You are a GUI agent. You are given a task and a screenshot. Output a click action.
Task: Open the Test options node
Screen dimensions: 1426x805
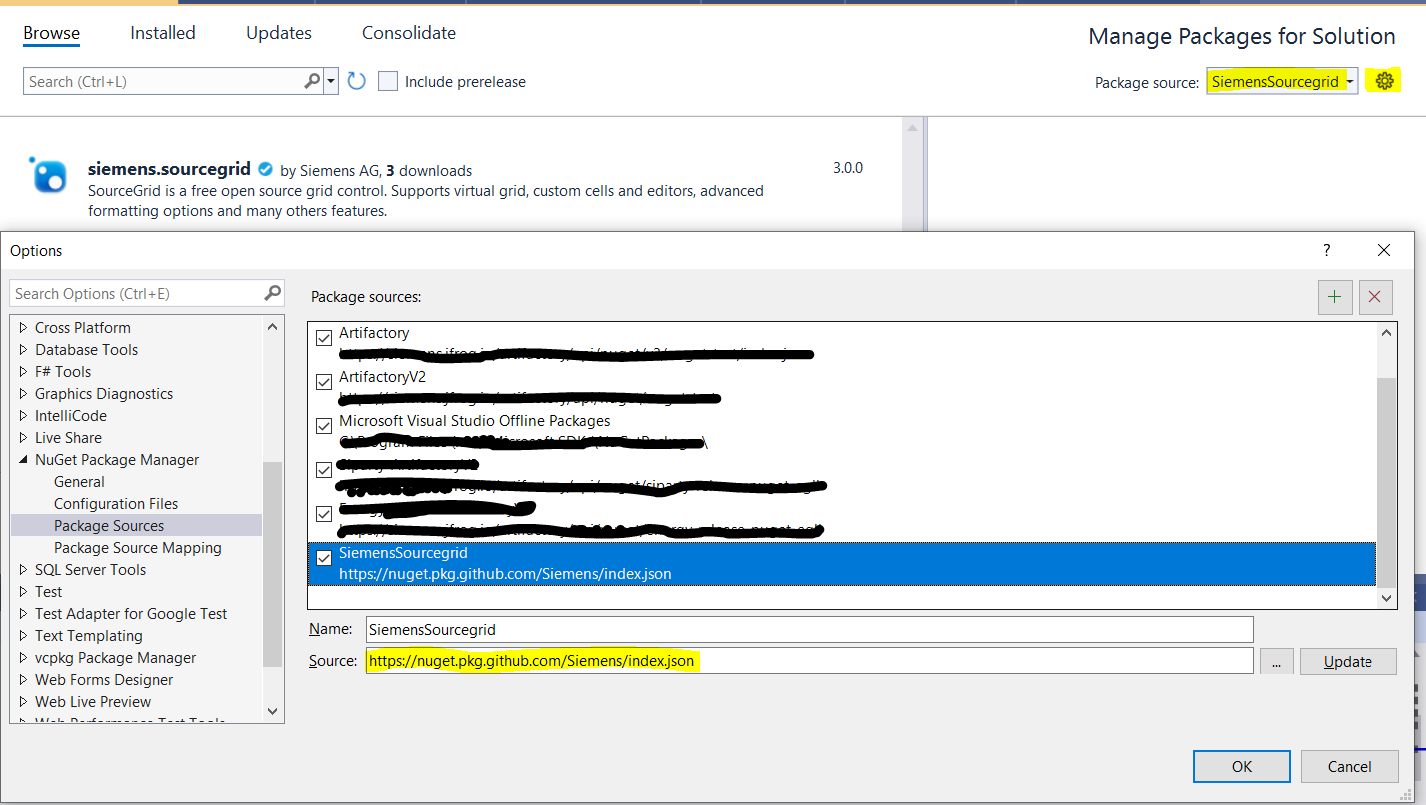tap(48, 592)
